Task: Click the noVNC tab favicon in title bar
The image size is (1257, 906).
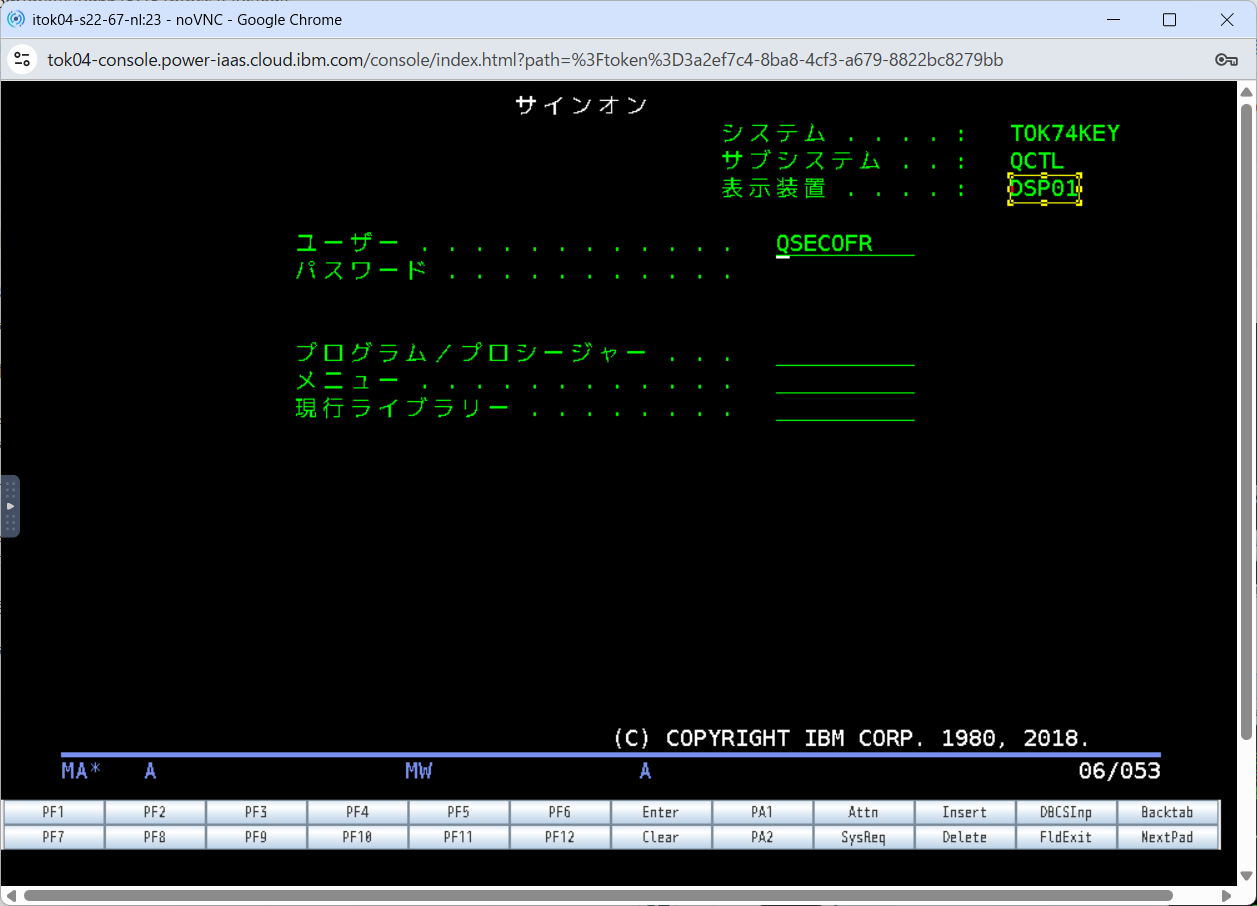Action: coord(16,19)
